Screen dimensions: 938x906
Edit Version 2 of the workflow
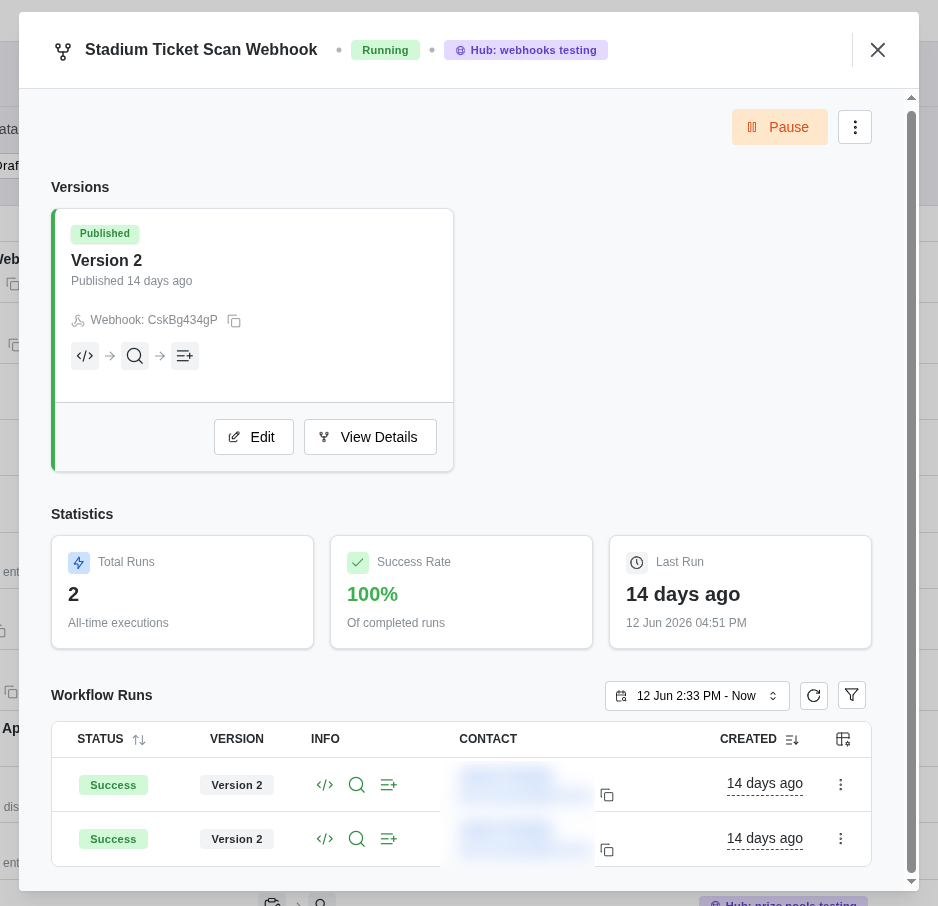[254, 437]
